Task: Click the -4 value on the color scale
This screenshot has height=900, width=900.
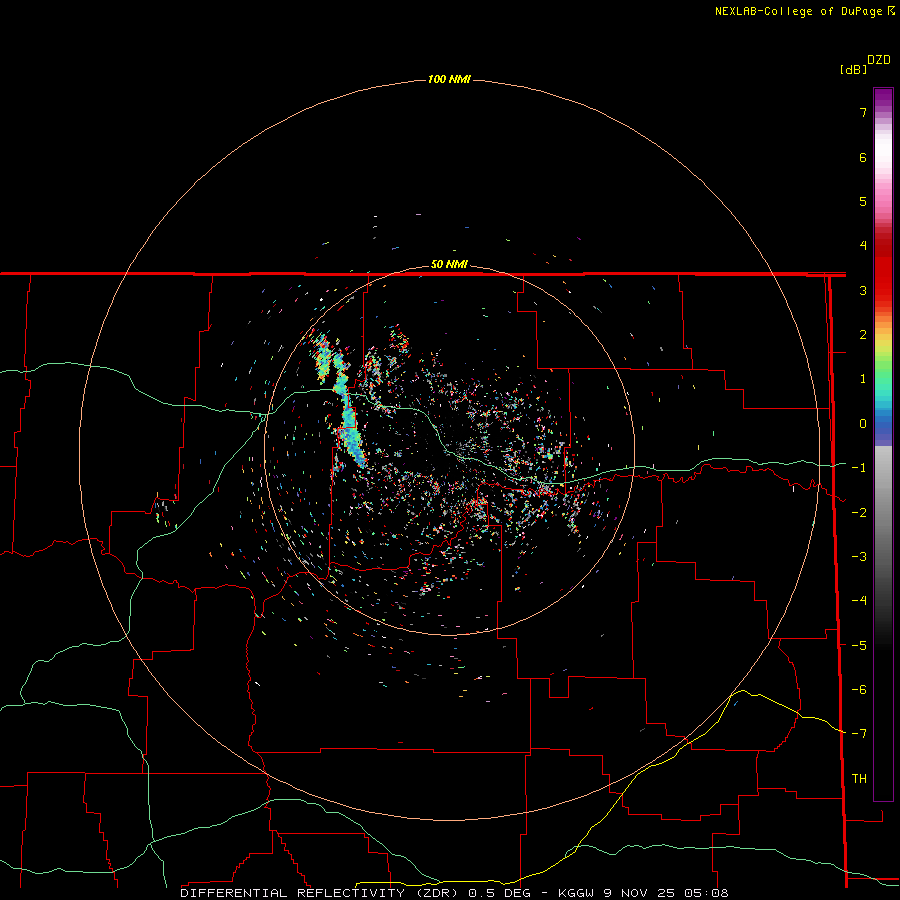Action: (x=859, y=601)
